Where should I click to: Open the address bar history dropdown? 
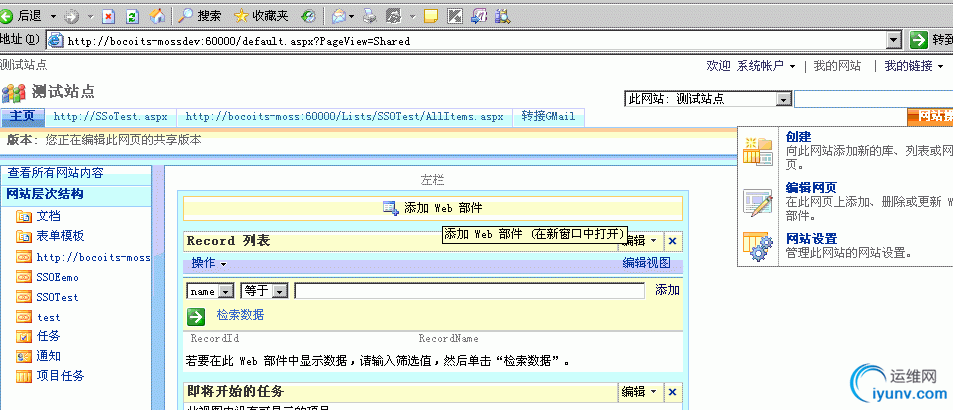[x=893, y=41]
